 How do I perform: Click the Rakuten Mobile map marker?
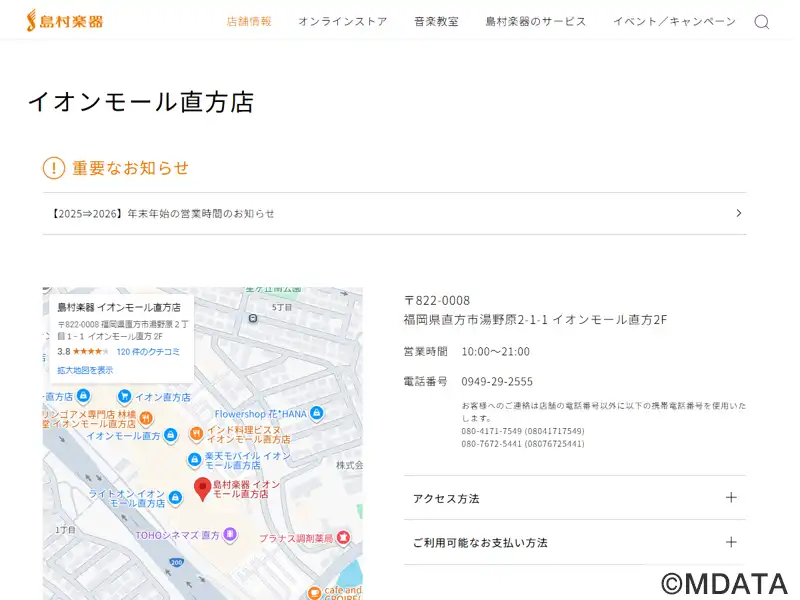point(194,460)
